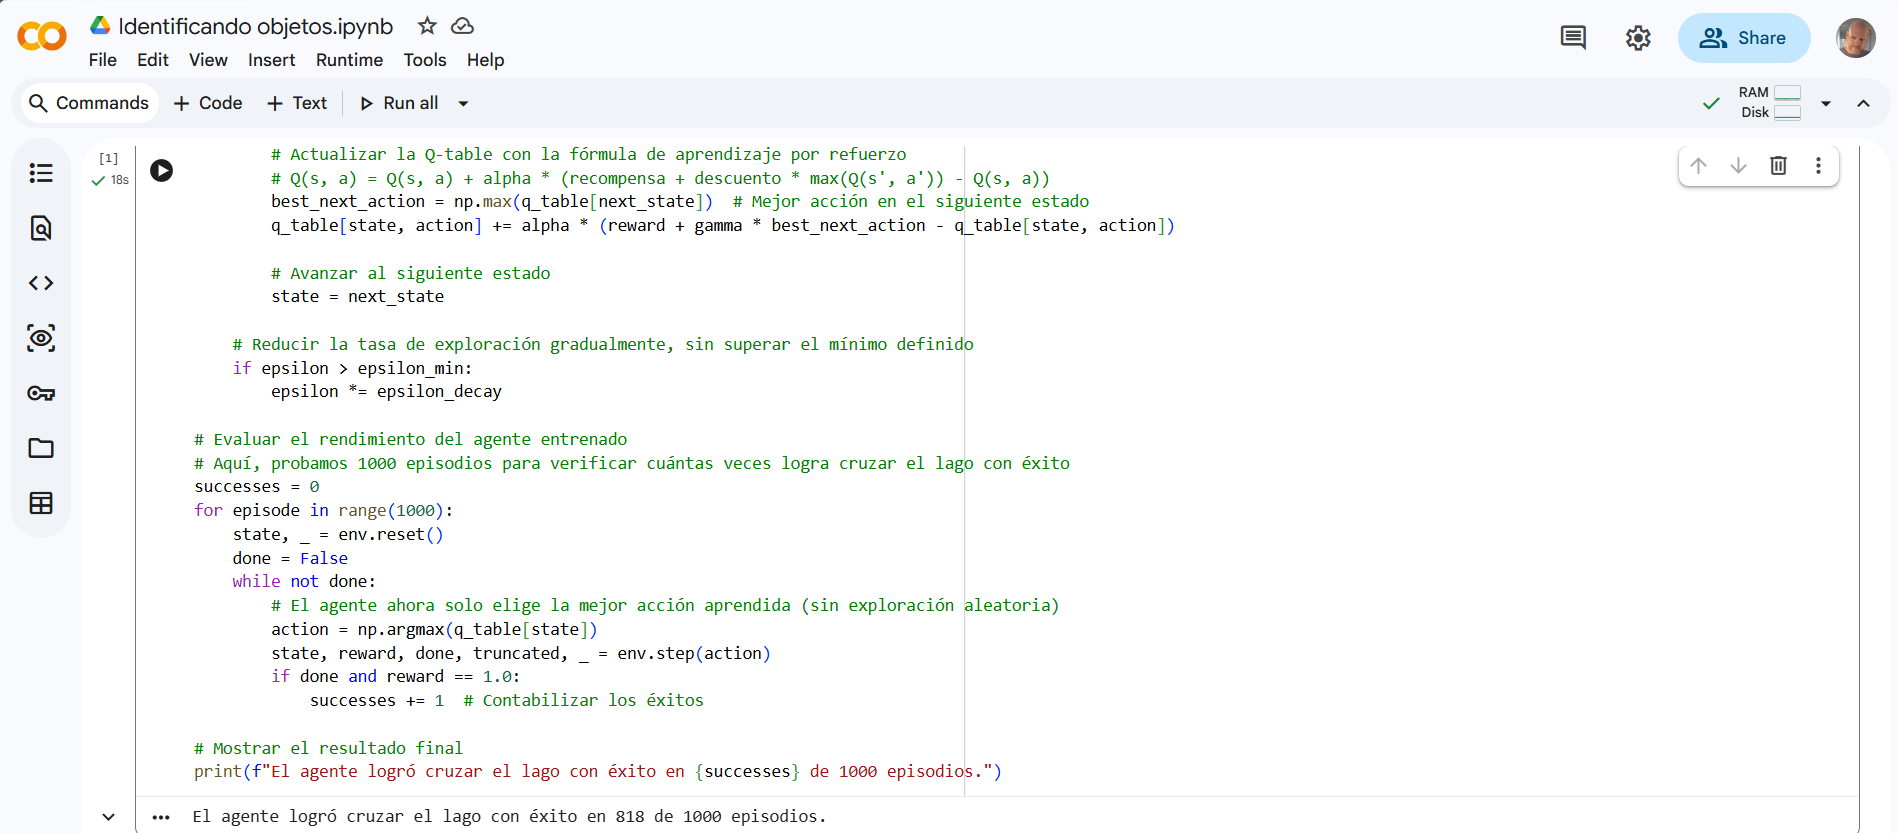
Task: Open the secrets key sidebar icon
Action: pyautogui.click(x=41, y=393)
